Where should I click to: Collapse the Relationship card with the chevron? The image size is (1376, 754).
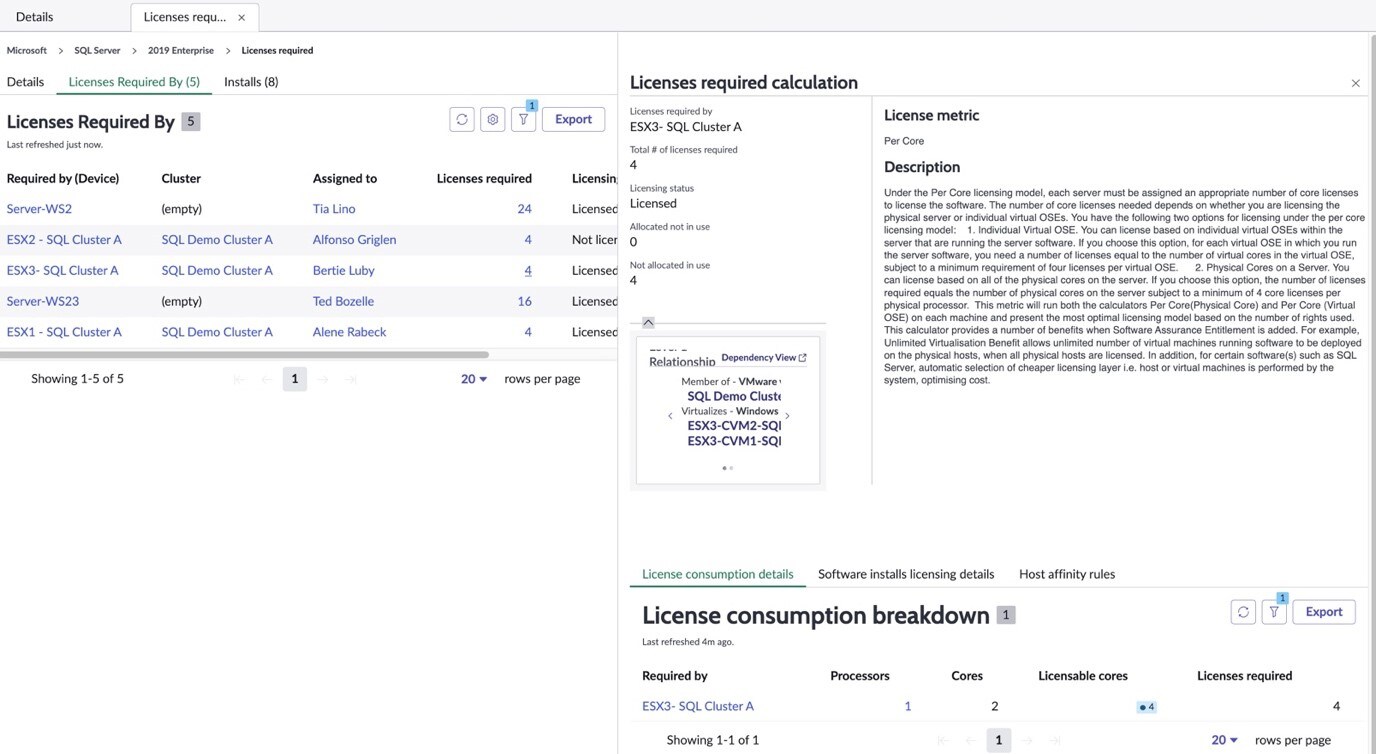pyautogui.click(x=648, y=322)
